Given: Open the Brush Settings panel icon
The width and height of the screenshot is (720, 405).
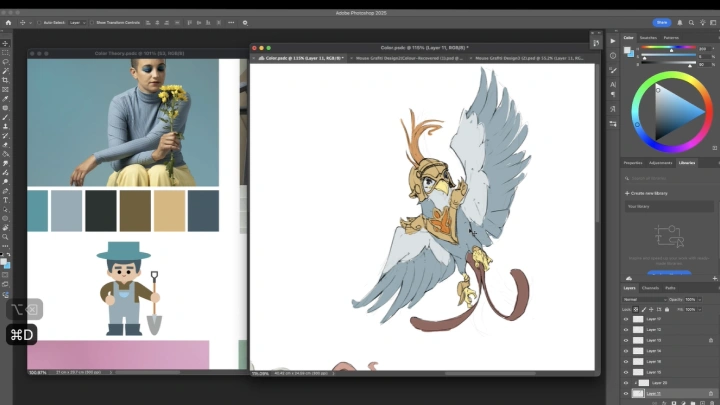Looking at the screenshot, I should point(613,70).
